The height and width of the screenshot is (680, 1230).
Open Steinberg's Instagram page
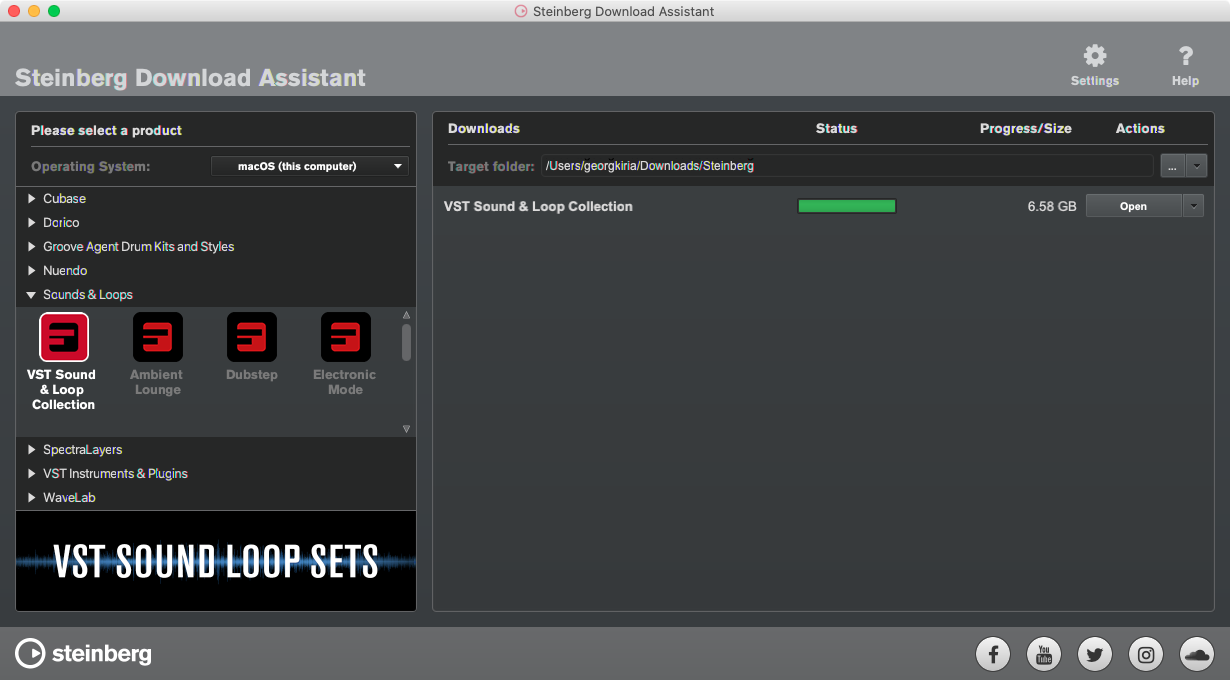pos(1145,654)
